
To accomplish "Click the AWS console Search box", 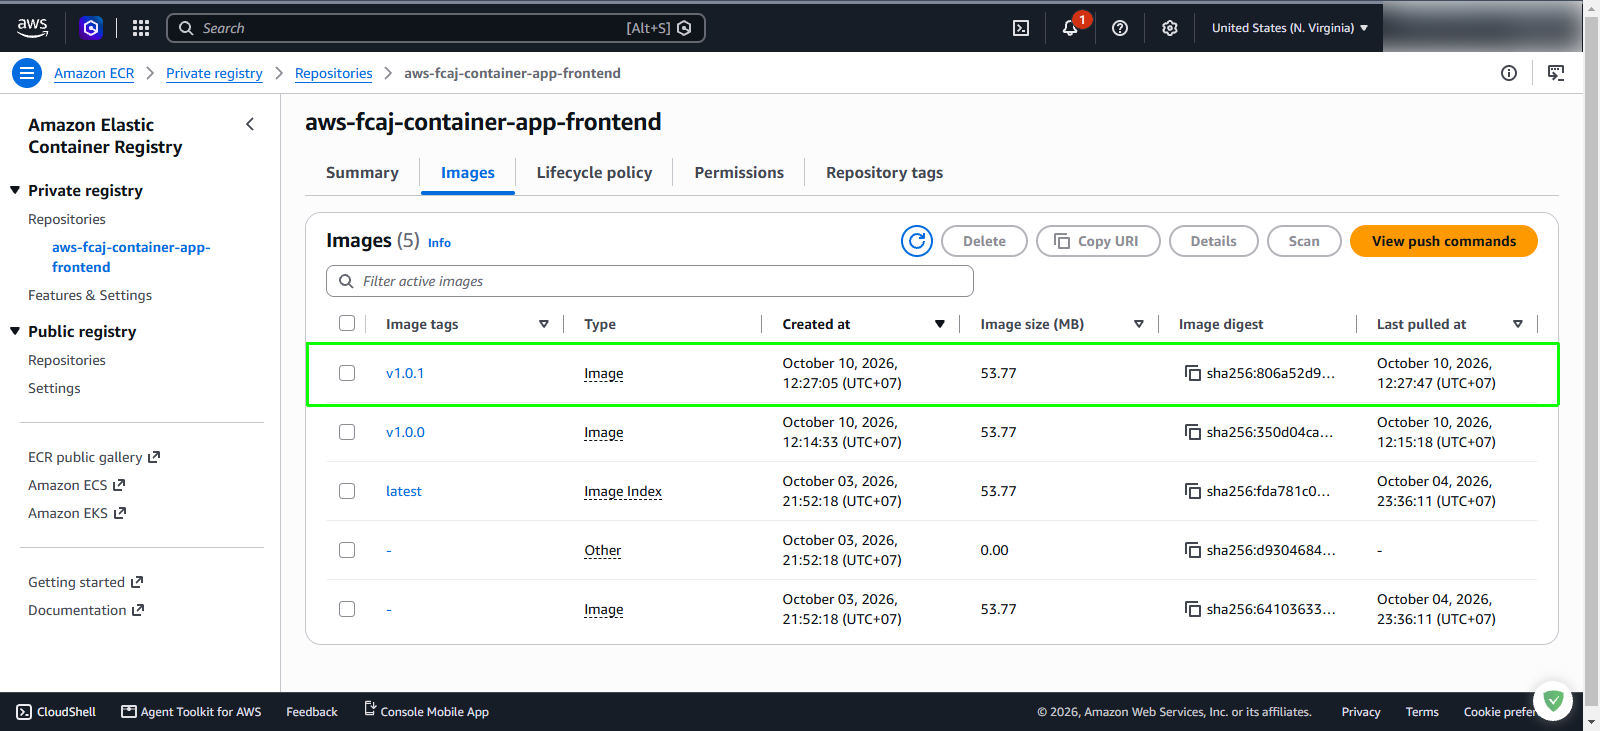I will tap(436, 28).
